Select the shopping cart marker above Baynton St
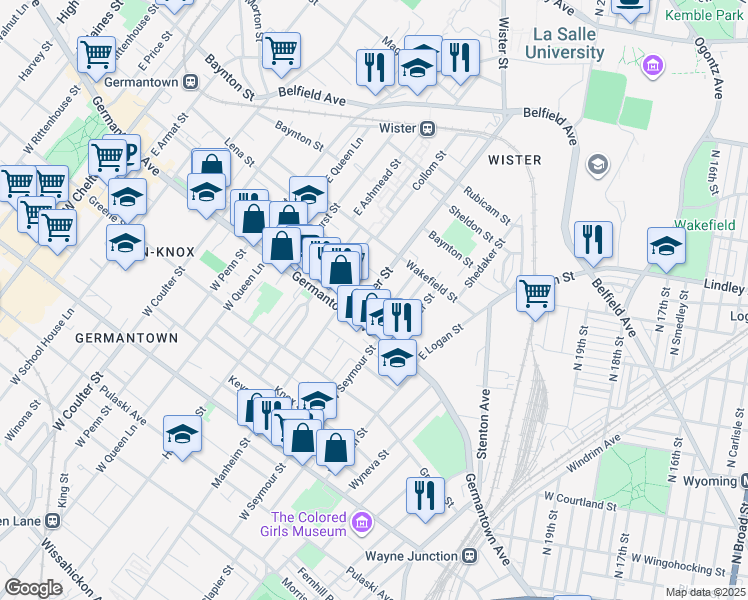The image size is (748, 600). [282, 49]
